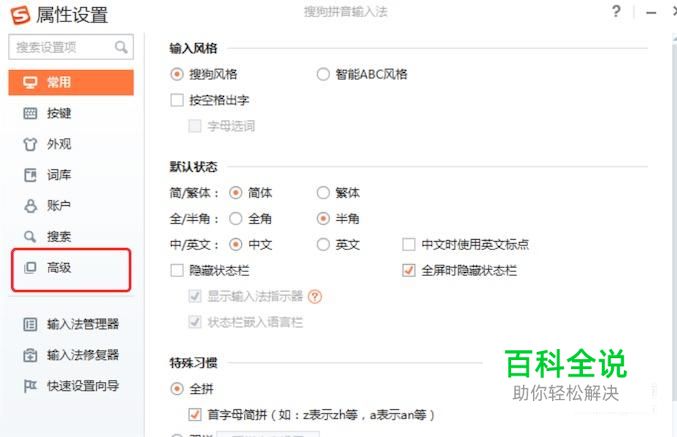The width and height of the screenshot is (677, 437).
Task: Select 英文 default language radio
Action: [323, 245]
